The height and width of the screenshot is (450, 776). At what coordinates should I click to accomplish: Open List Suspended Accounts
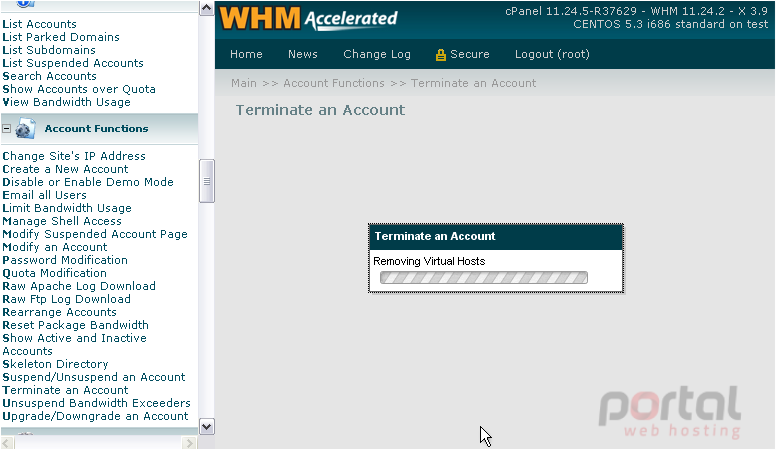(x=73, y=63)
